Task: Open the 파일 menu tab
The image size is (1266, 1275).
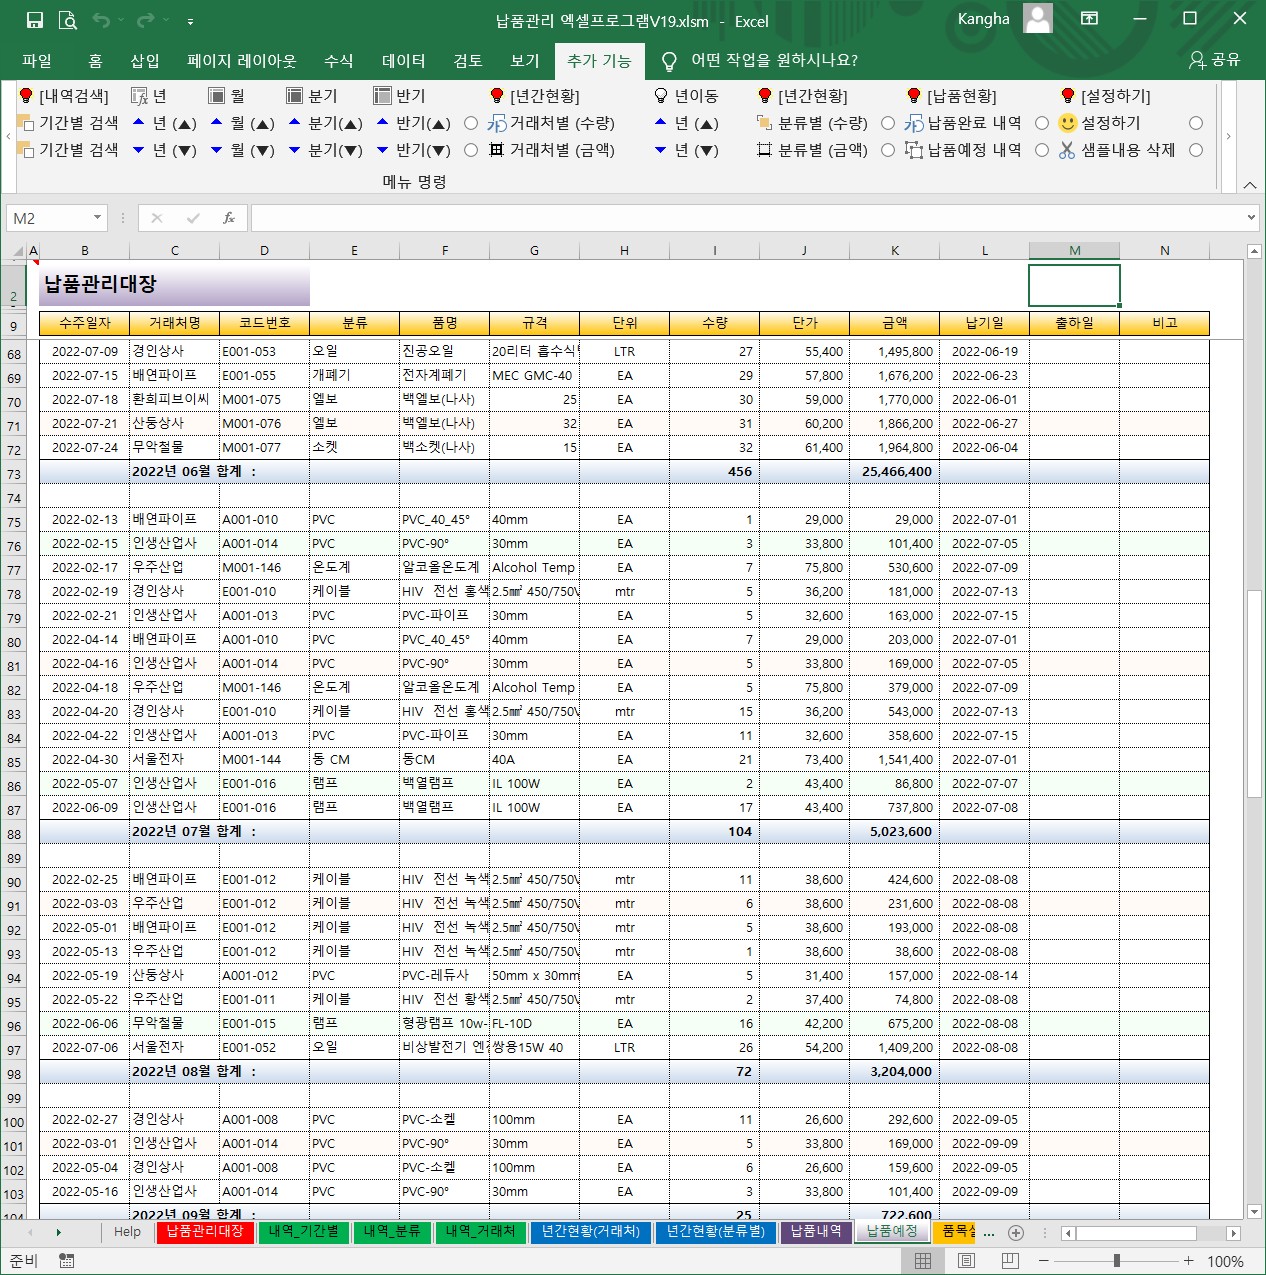Action: point(37,61)
